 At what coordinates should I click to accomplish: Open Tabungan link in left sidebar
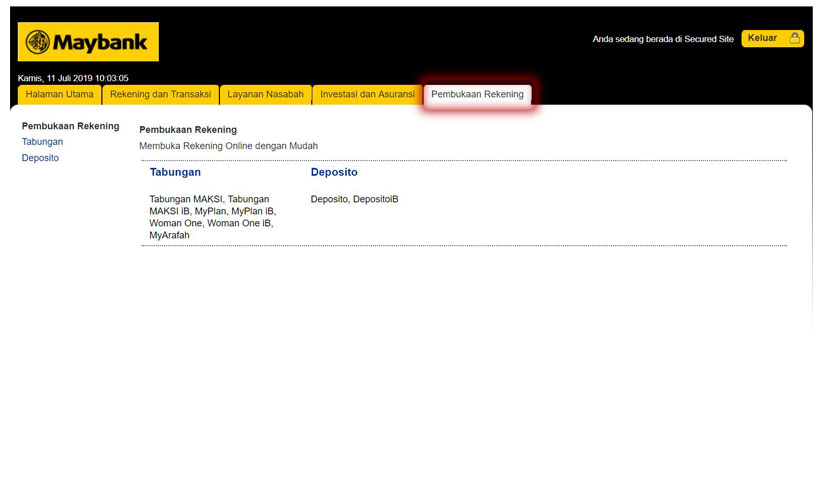tap(42, 141)
